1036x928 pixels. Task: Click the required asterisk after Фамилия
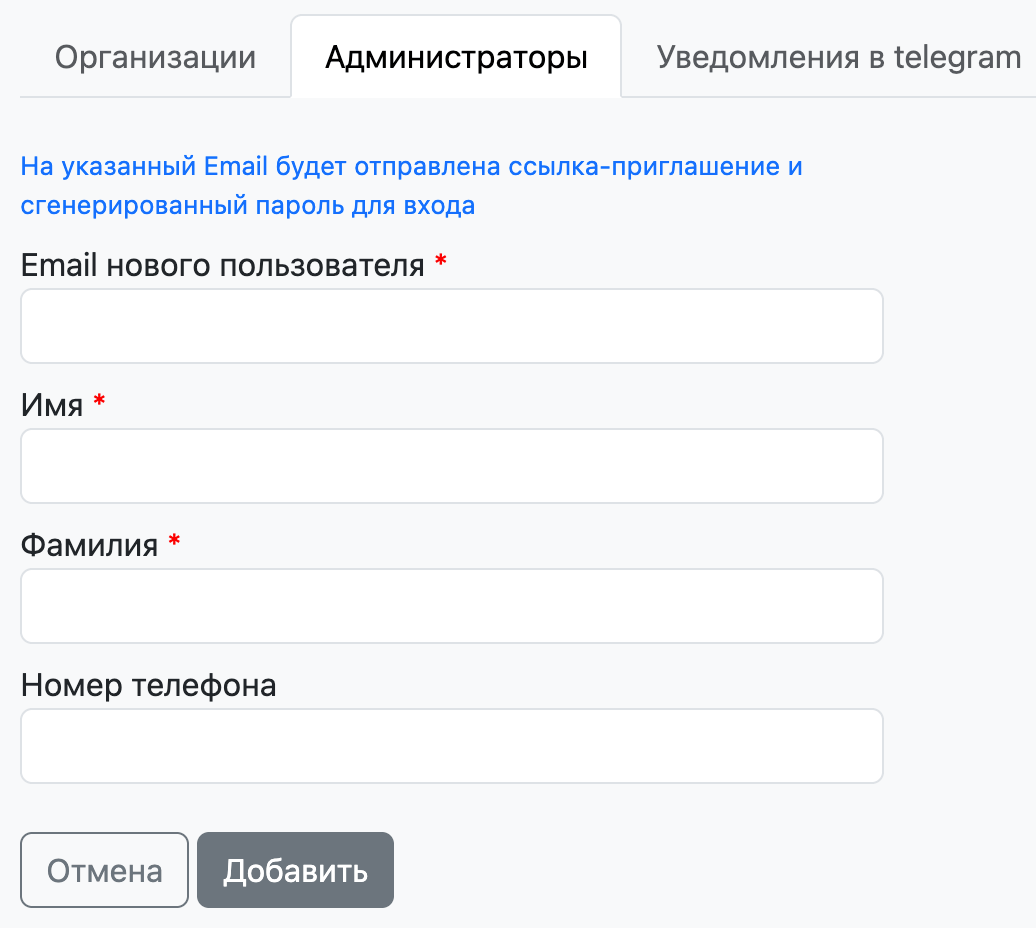(174, 542)
